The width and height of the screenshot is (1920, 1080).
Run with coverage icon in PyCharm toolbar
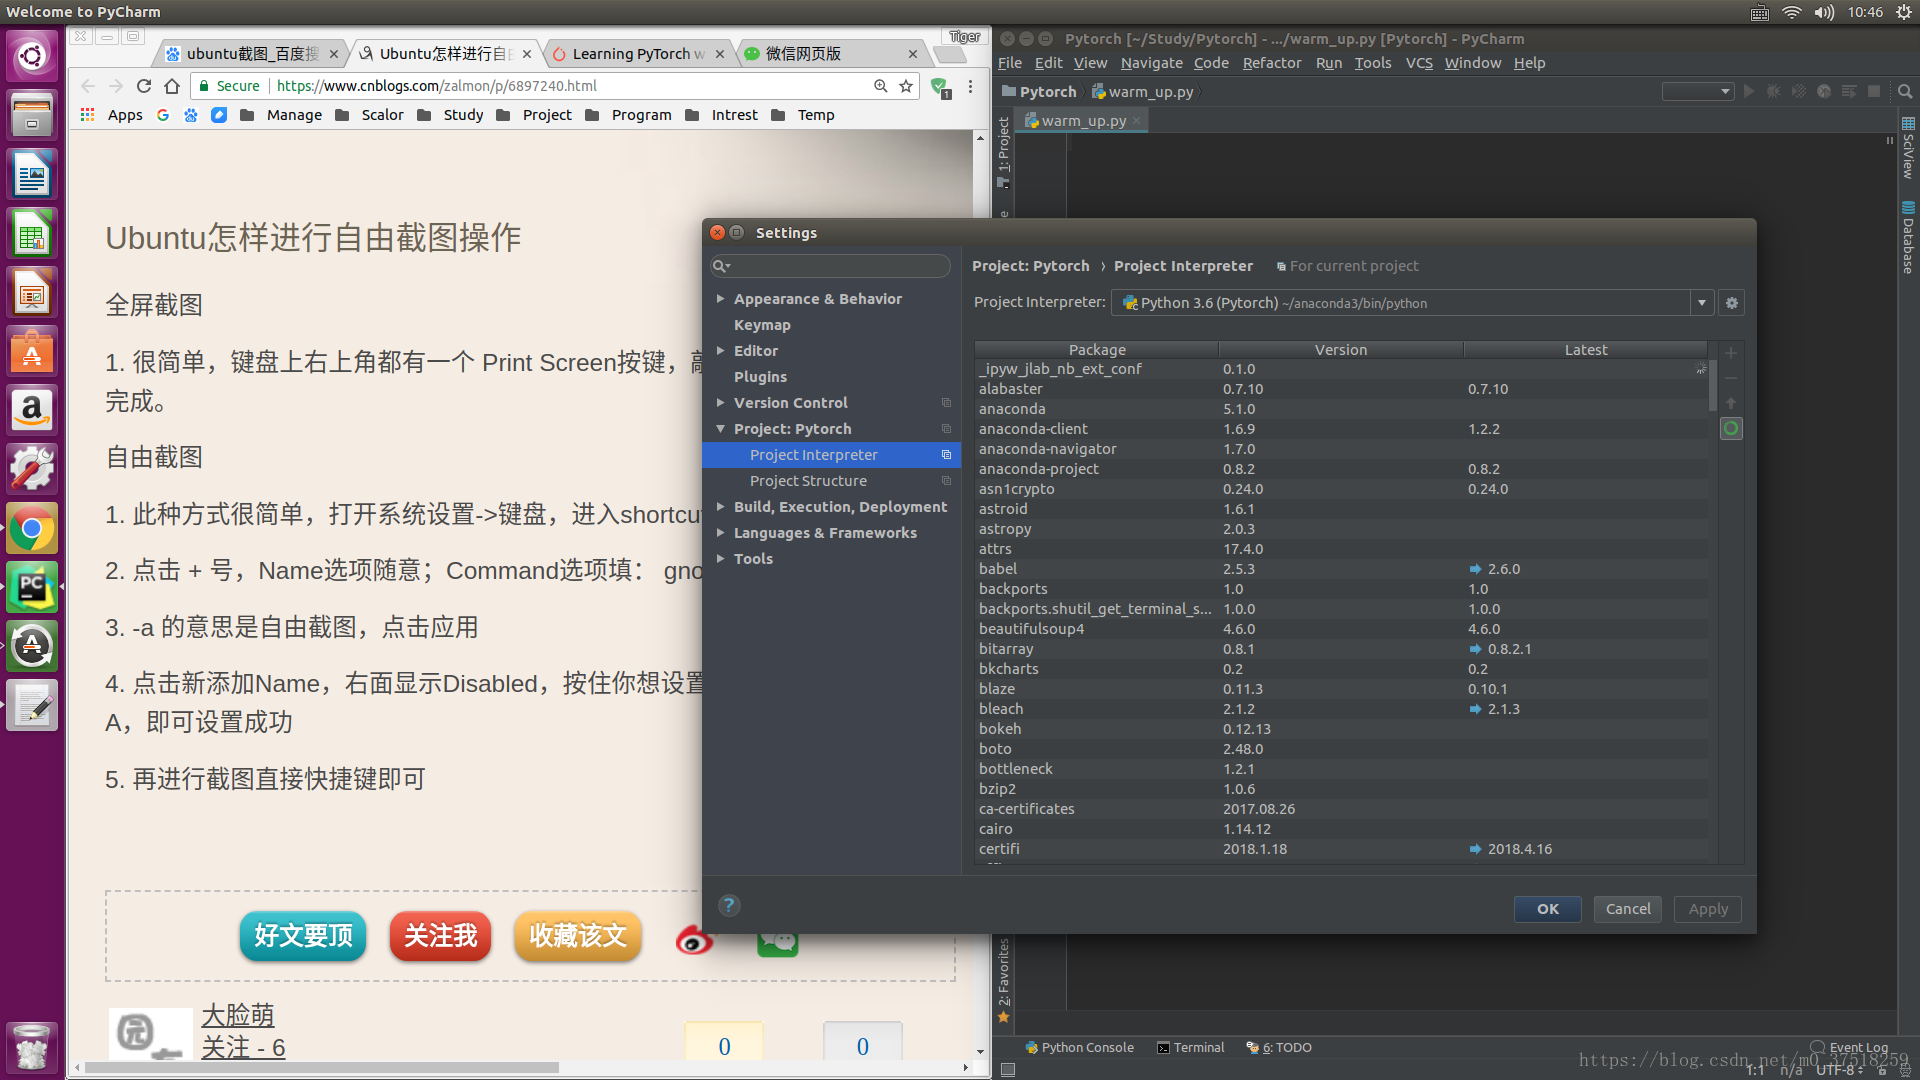(x=1799, y=91)
